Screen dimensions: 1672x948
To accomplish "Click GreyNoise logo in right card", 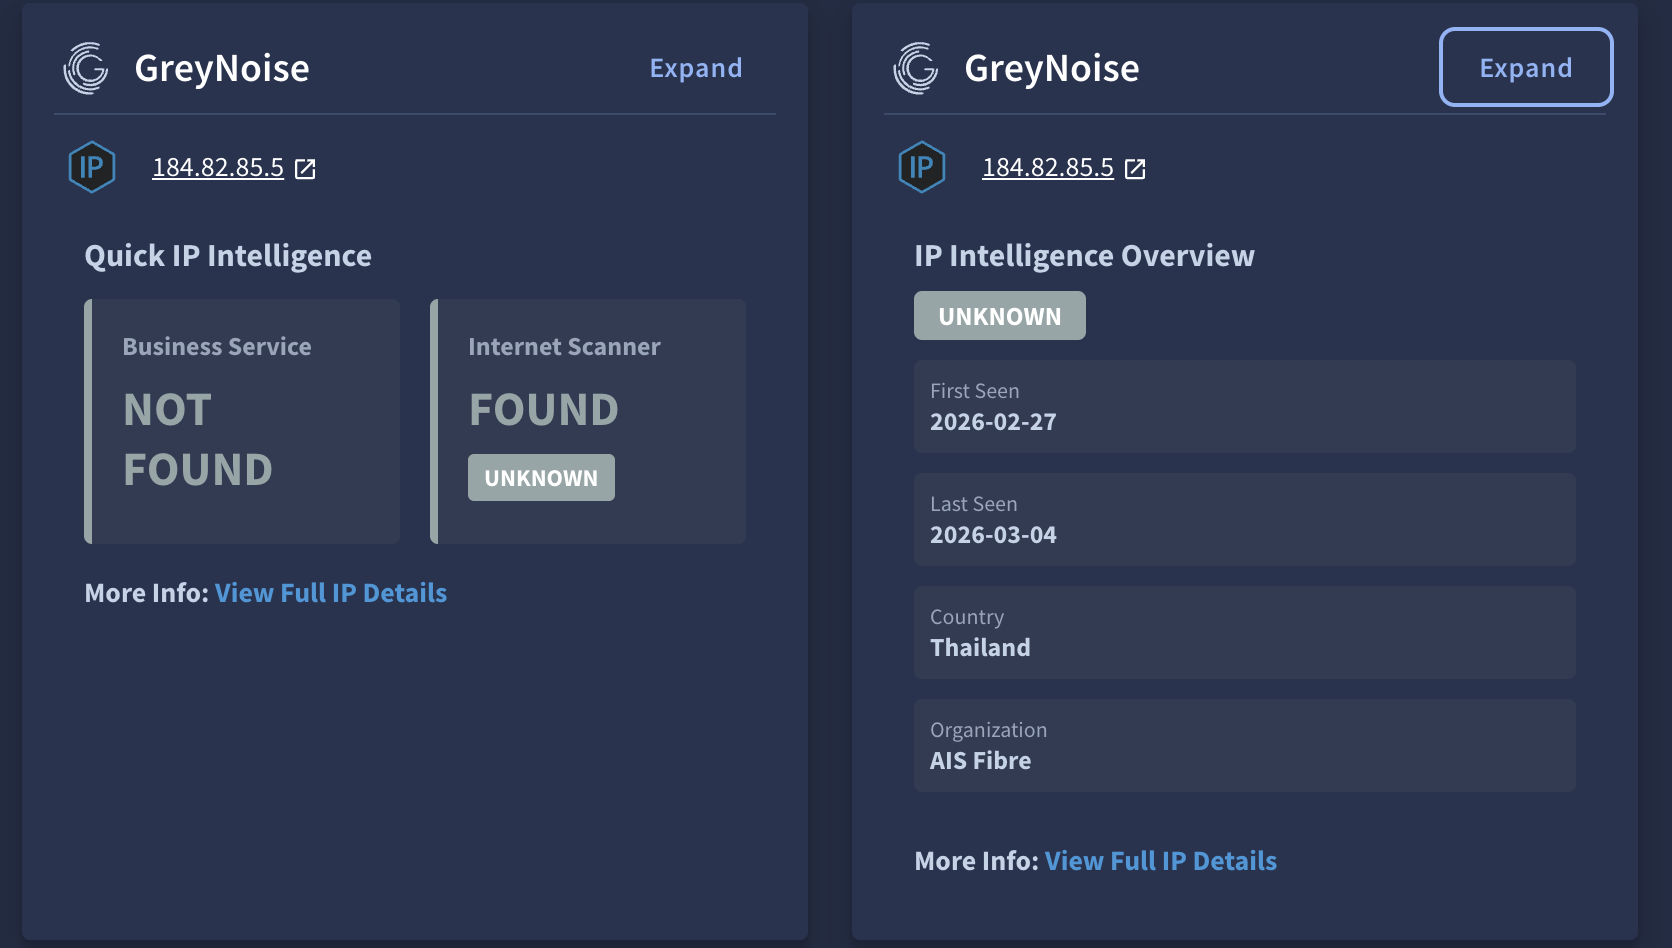I will [x=916, y=68].
